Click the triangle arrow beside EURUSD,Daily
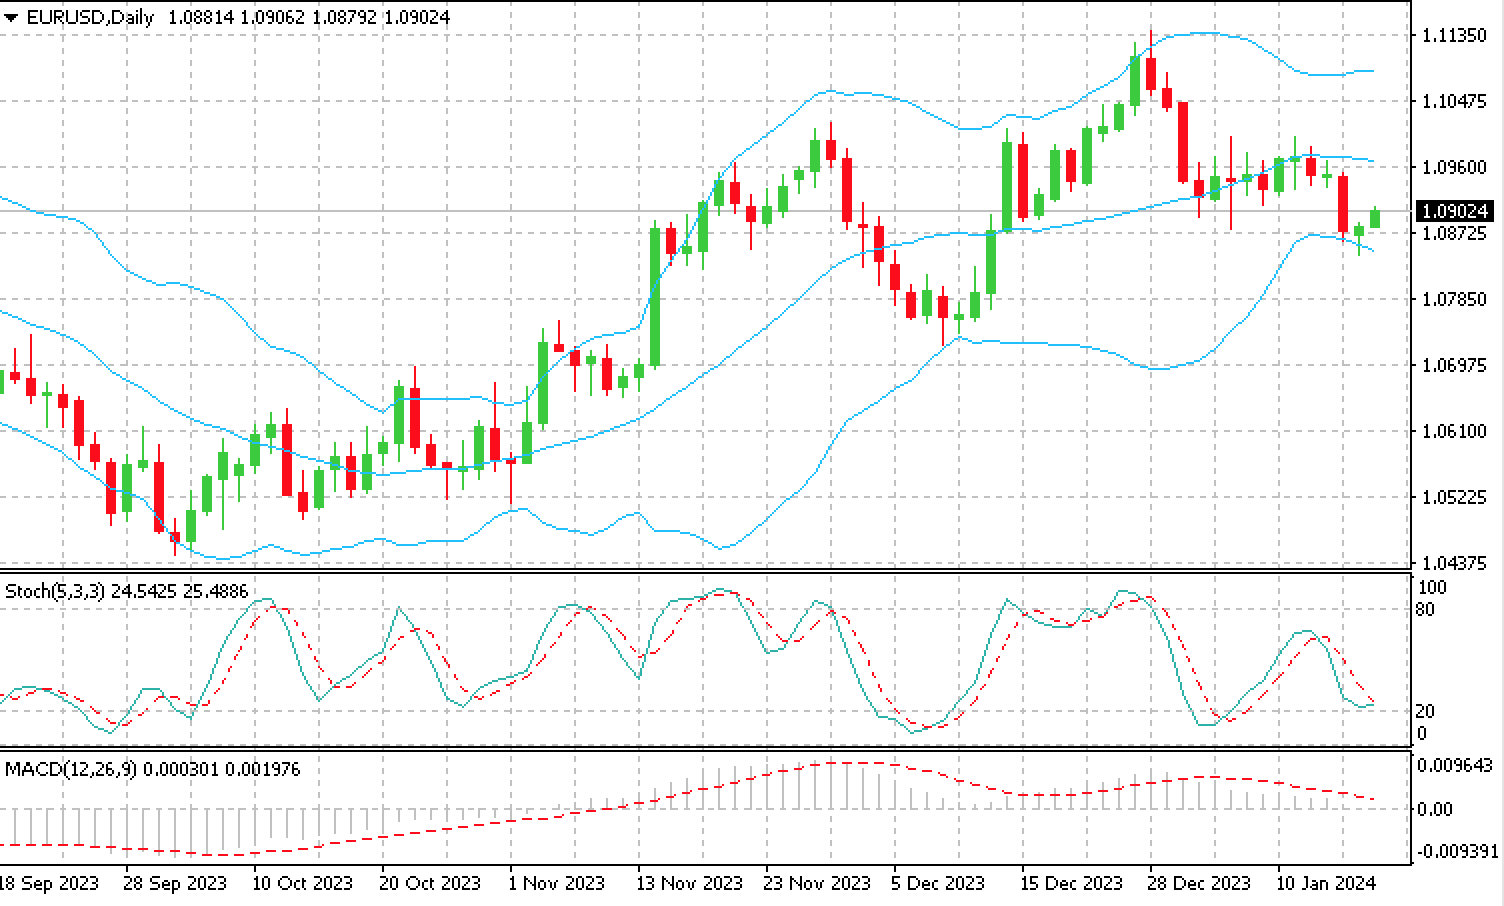 point(11,18)
